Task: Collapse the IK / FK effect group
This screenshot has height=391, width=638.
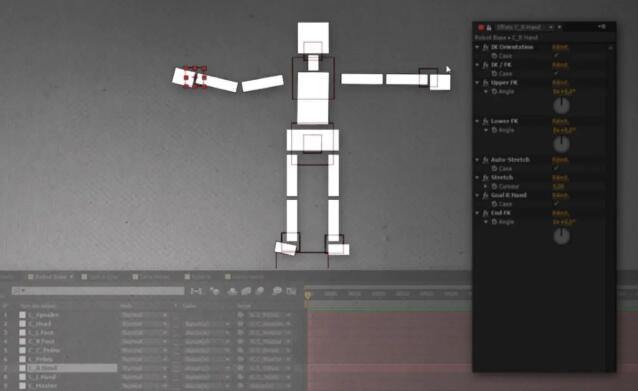Action: 477,65
